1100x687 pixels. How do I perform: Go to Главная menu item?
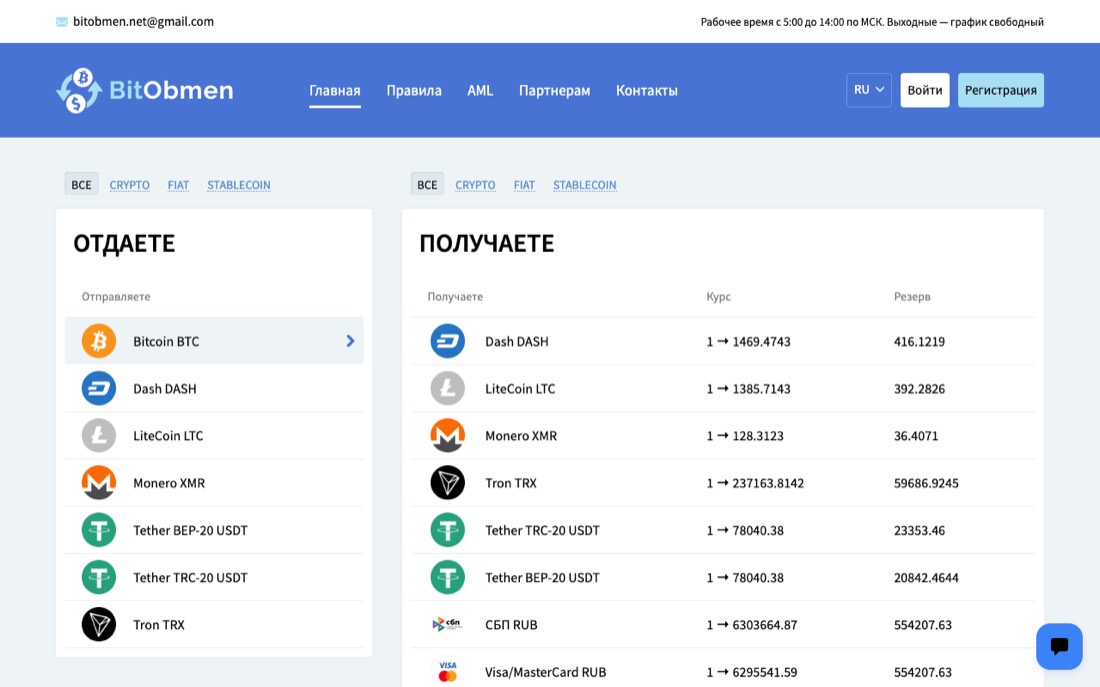click(335, 91)
